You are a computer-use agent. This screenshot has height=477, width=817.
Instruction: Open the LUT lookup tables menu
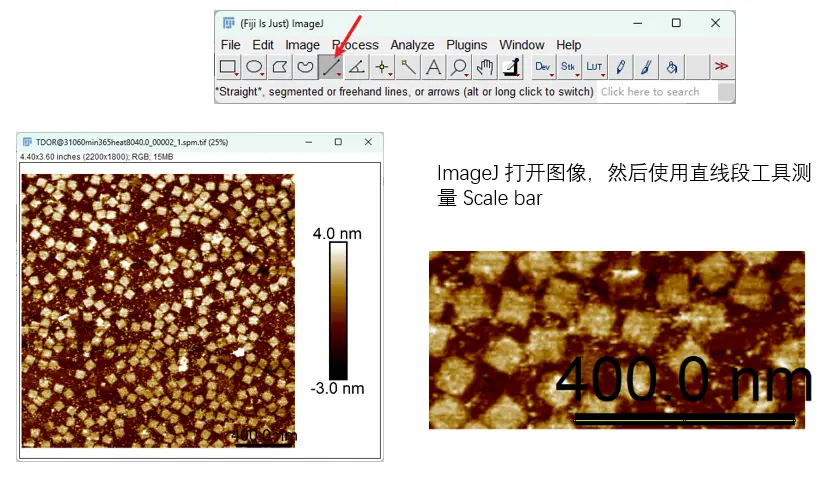(x=594, y=67)
